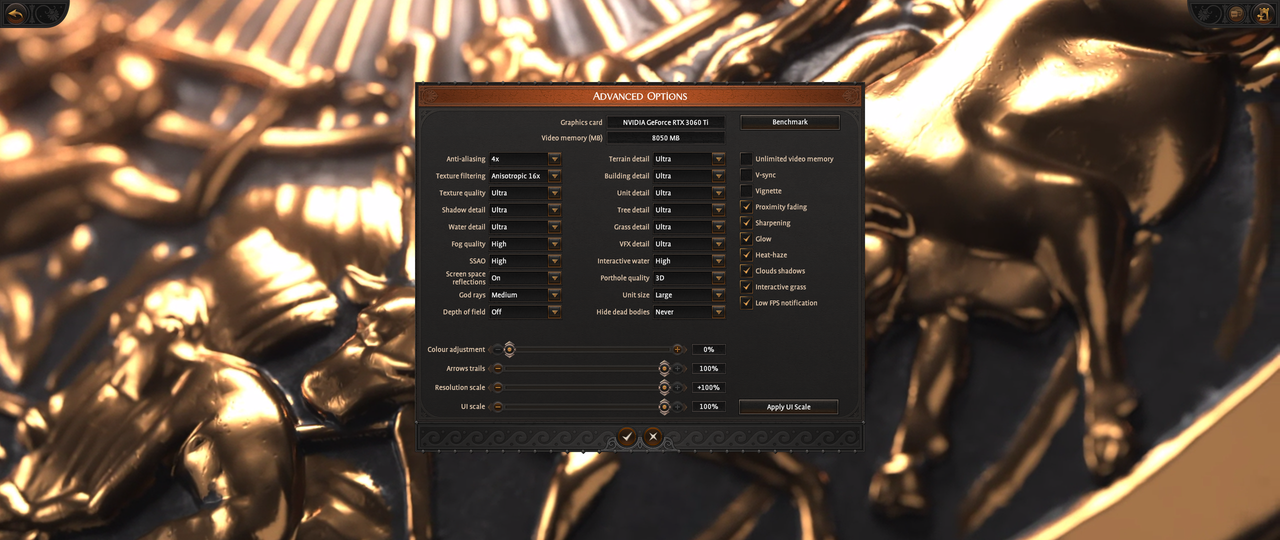The width and height of the screenshot is (1280, 540).
Task: Run the Benchmark button
Action: click(790, 122)
